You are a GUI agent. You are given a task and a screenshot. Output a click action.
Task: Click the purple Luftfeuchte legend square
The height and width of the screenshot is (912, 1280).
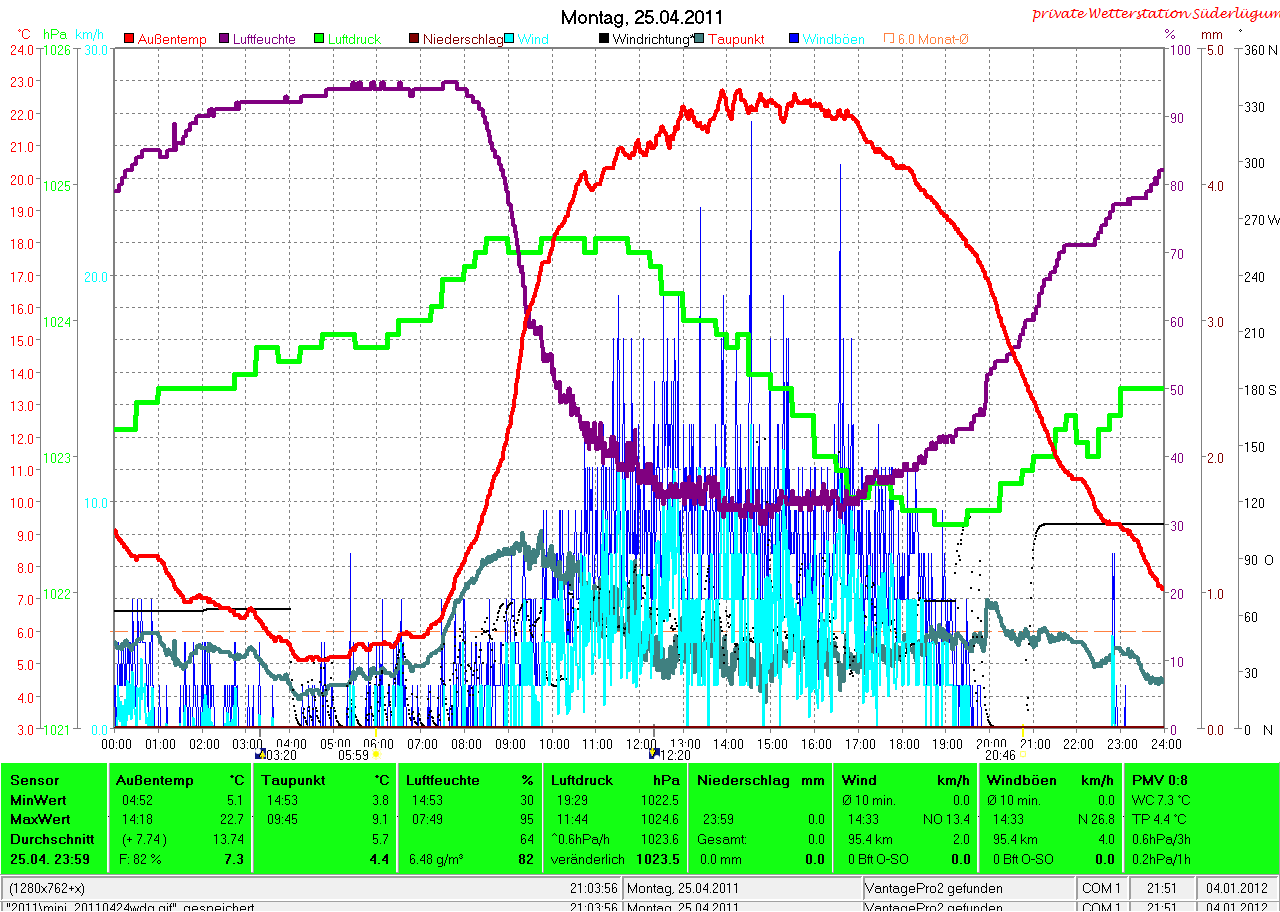[225, 39]
